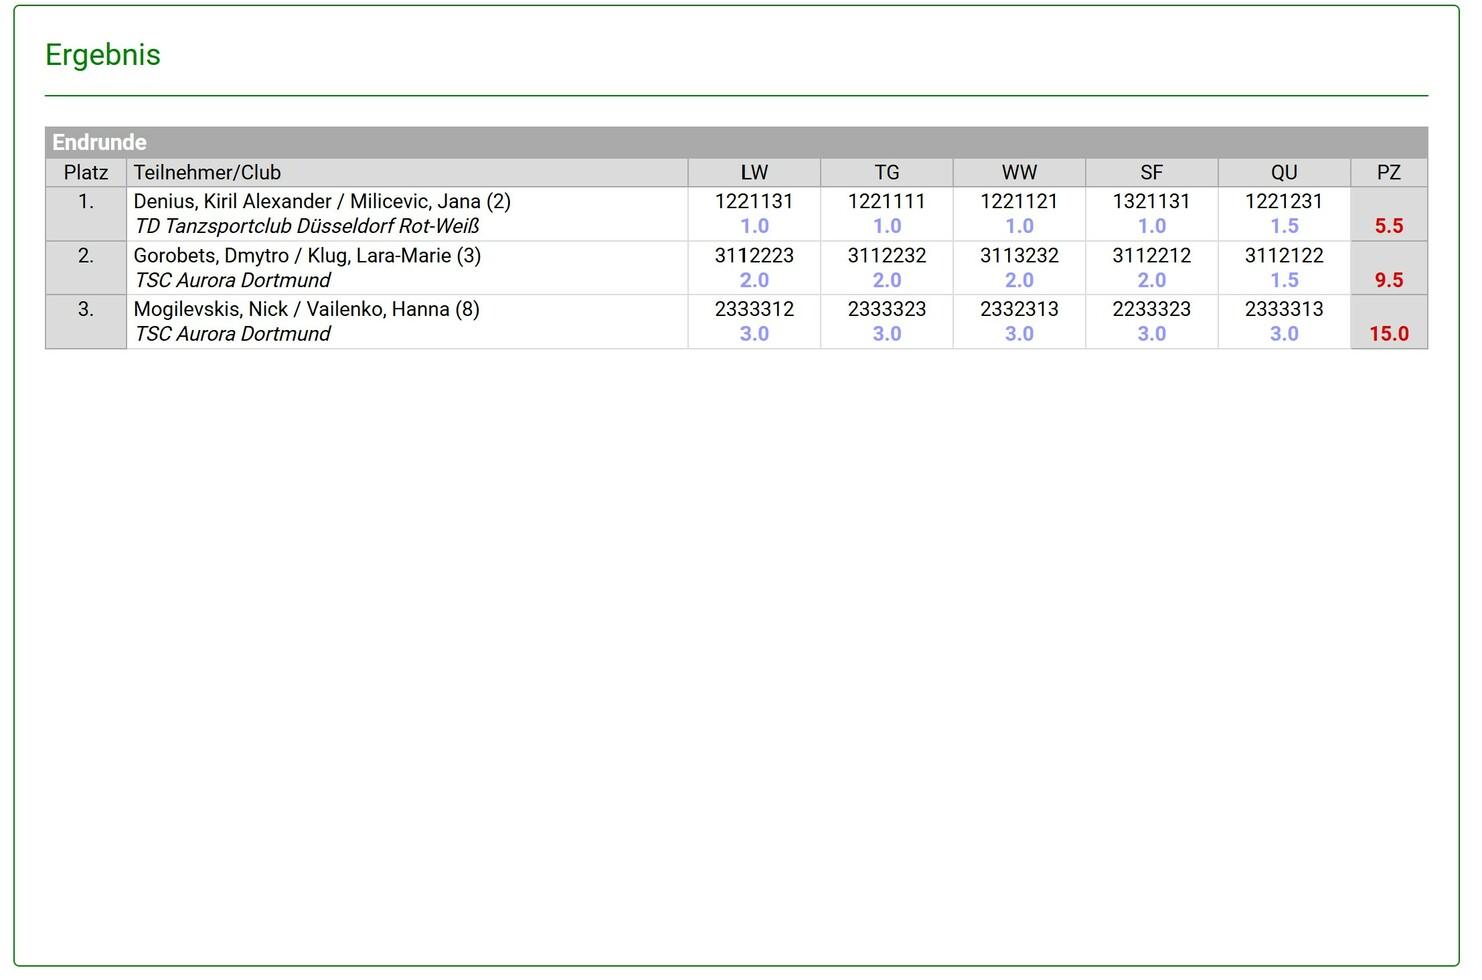The height and width of the screenshot is (980, 1482).
Task: Click the Ergebnis heading
Action: tap(103, 55)
